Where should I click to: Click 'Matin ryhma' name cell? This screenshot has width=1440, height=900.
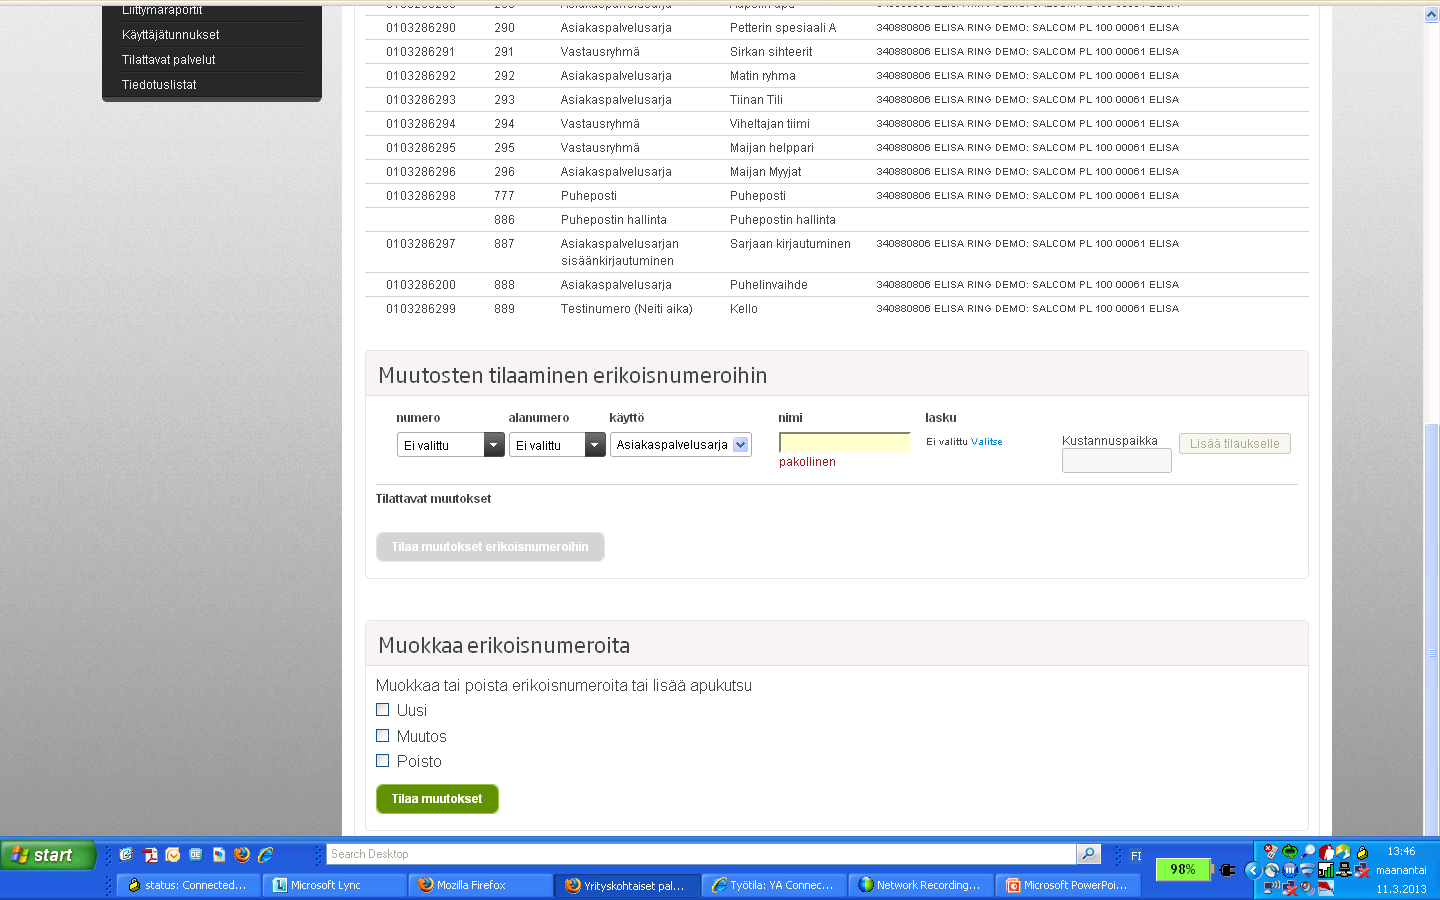pyautogui.click(x=763, y=76)
